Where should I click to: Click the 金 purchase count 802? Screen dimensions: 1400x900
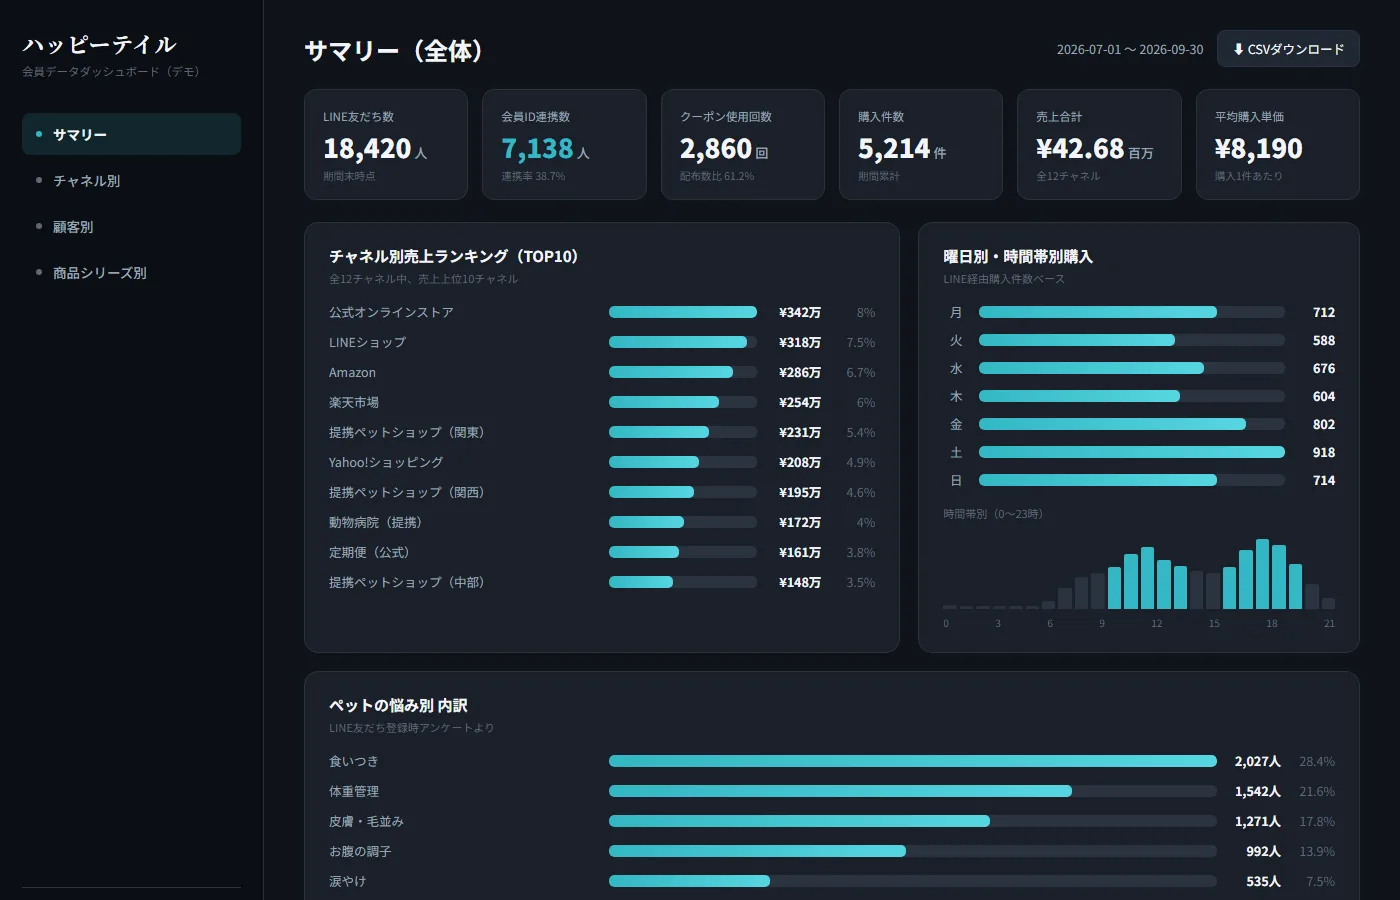1324,424
